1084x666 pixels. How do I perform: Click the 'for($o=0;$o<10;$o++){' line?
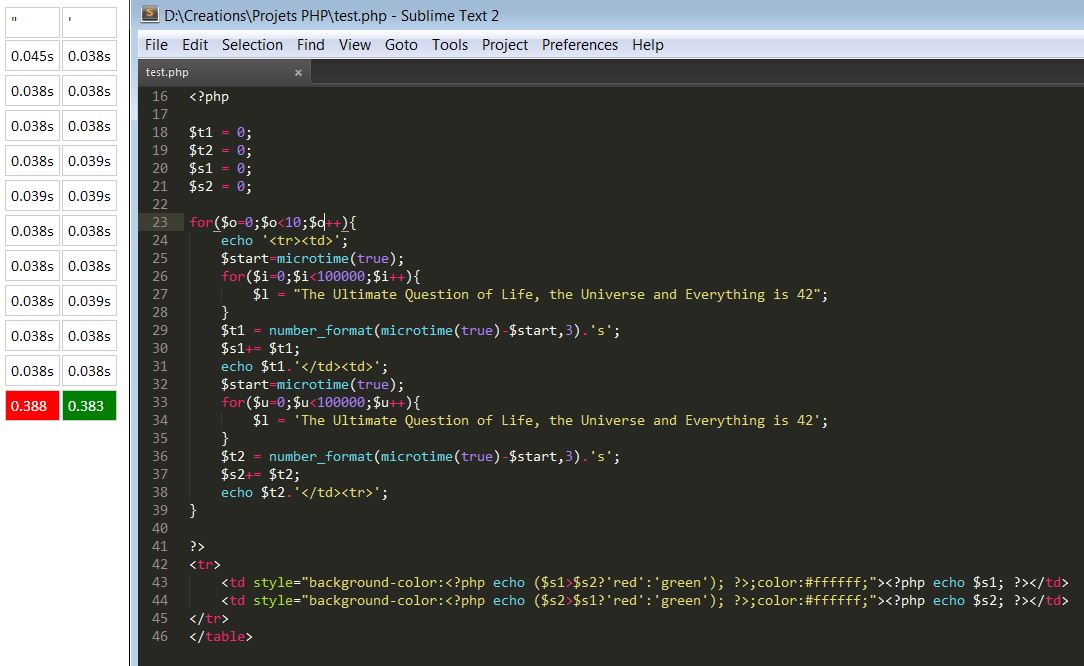[x=273, y=222]
